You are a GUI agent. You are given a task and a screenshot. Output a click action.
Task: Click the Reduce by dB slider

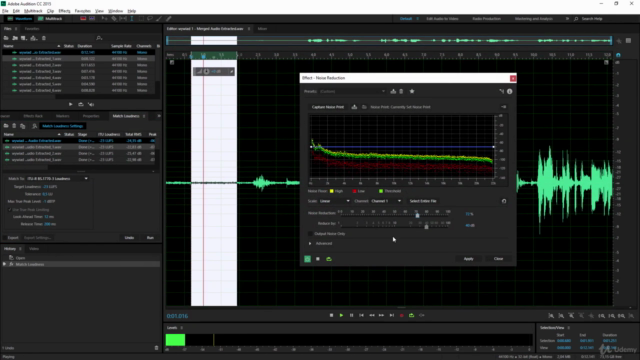[x=427, y=227]
